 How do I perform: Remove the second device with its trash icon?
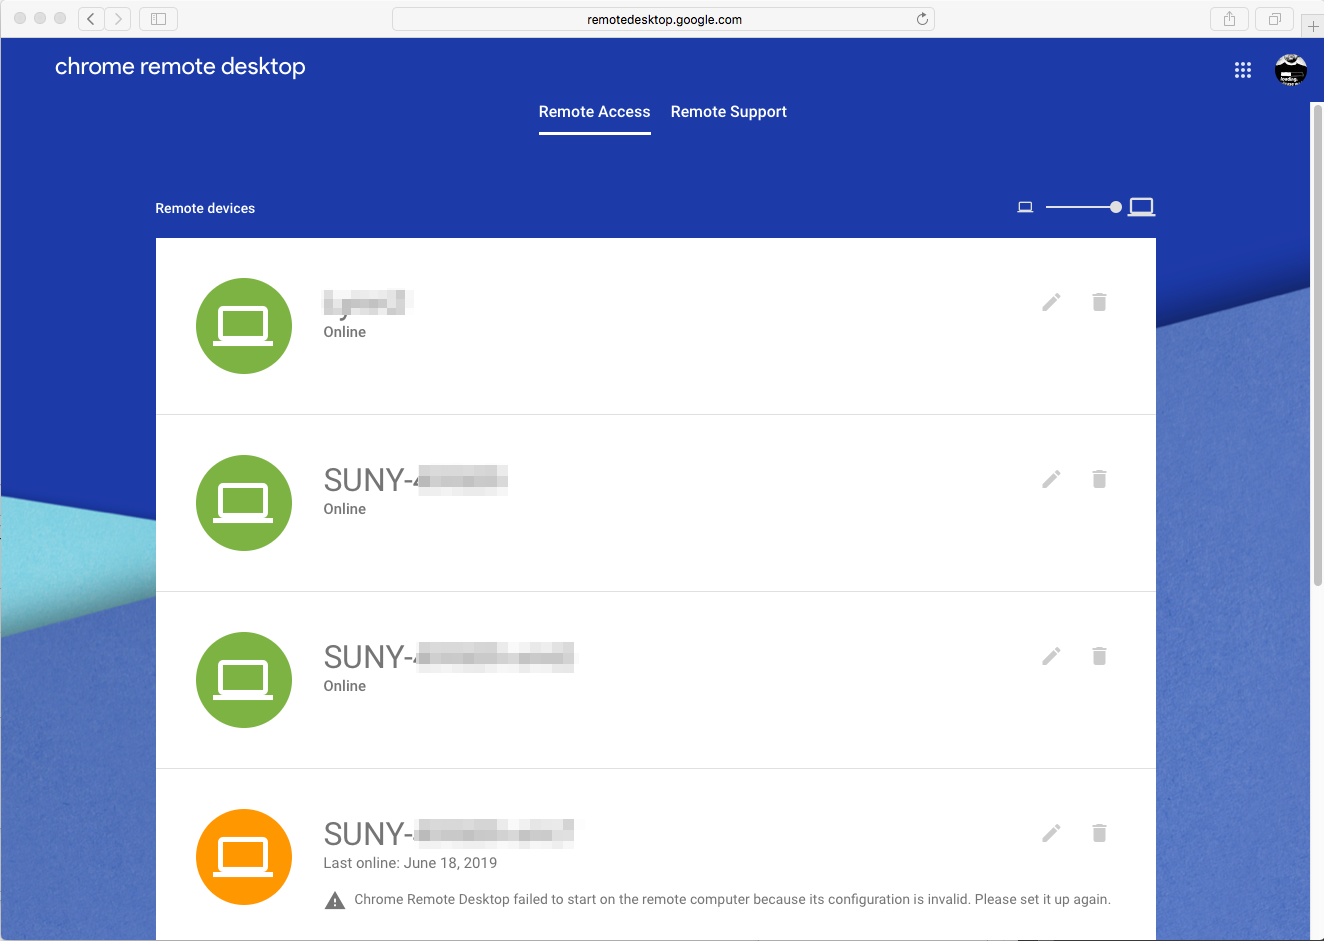pos(1099,479)
